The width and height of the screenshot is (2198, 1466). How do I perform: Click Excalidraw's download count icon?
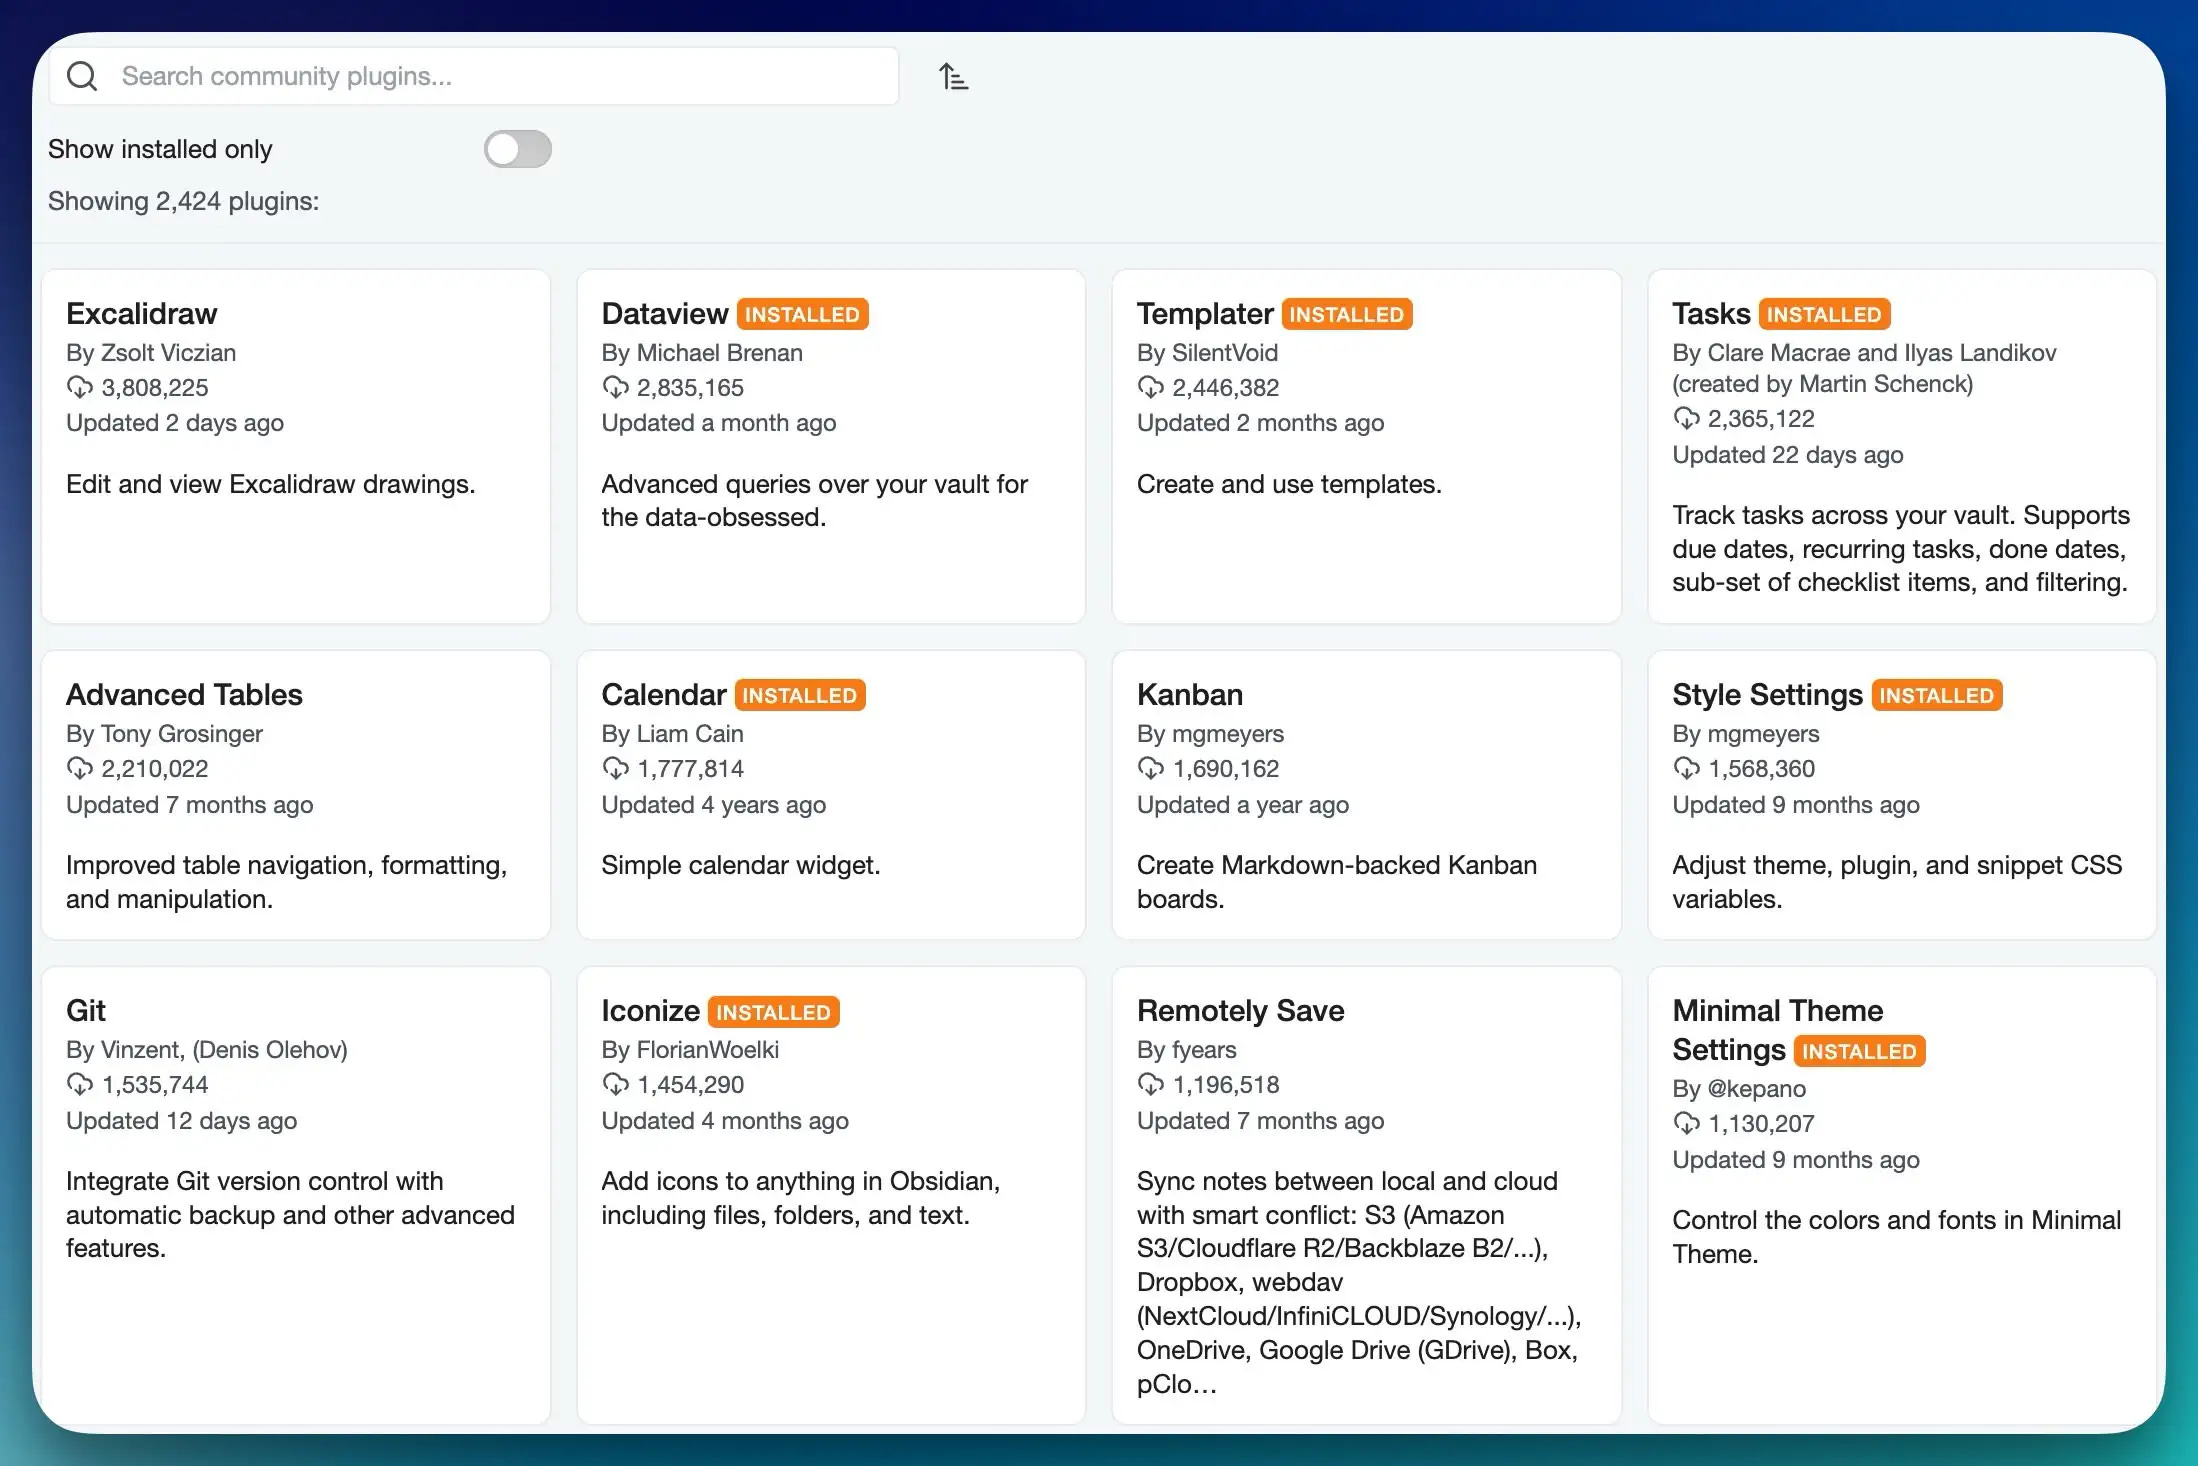coord(80,387)
